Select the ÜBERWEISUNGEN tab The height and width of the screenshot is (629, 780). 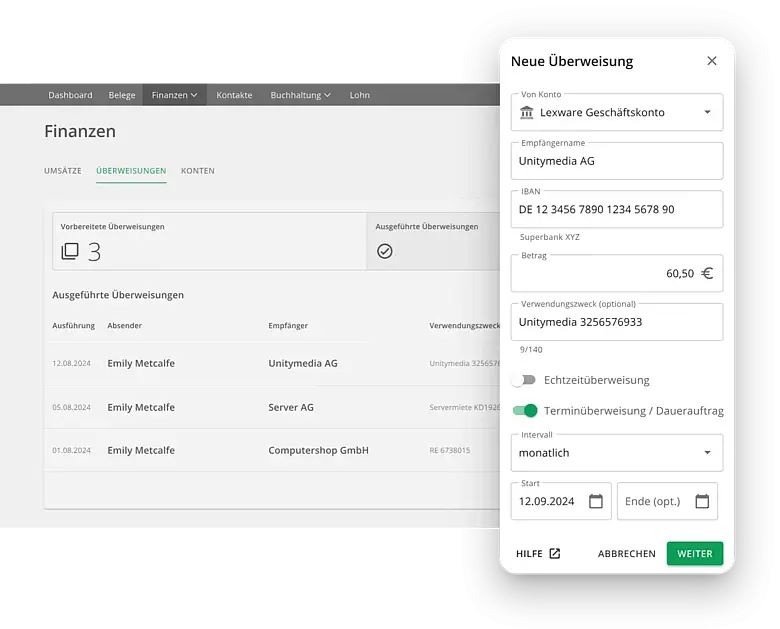coord(131,171)
